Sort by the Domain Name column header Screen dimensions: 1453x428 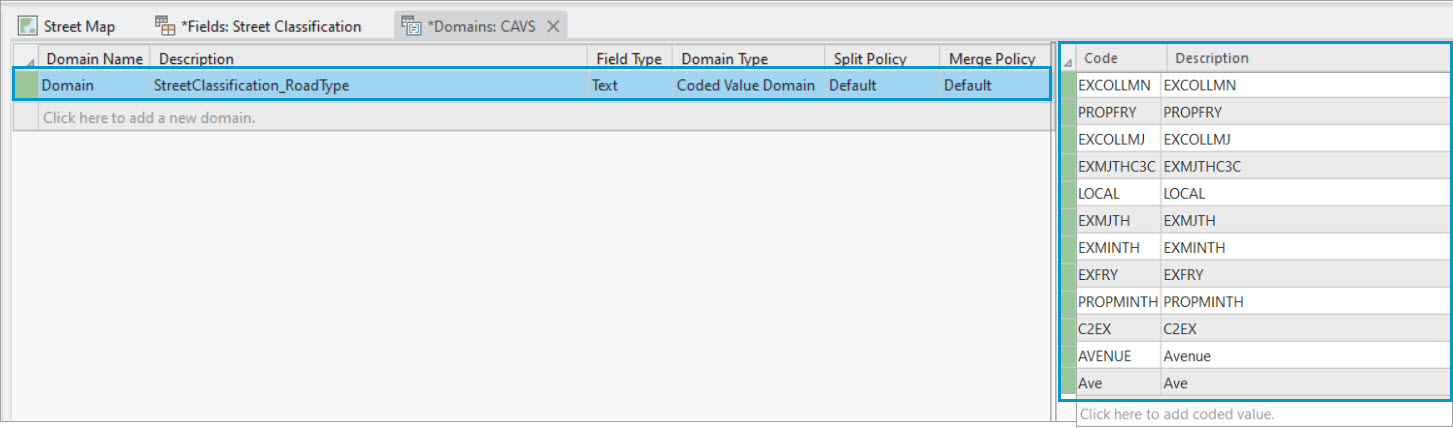[x=95, y=59]
